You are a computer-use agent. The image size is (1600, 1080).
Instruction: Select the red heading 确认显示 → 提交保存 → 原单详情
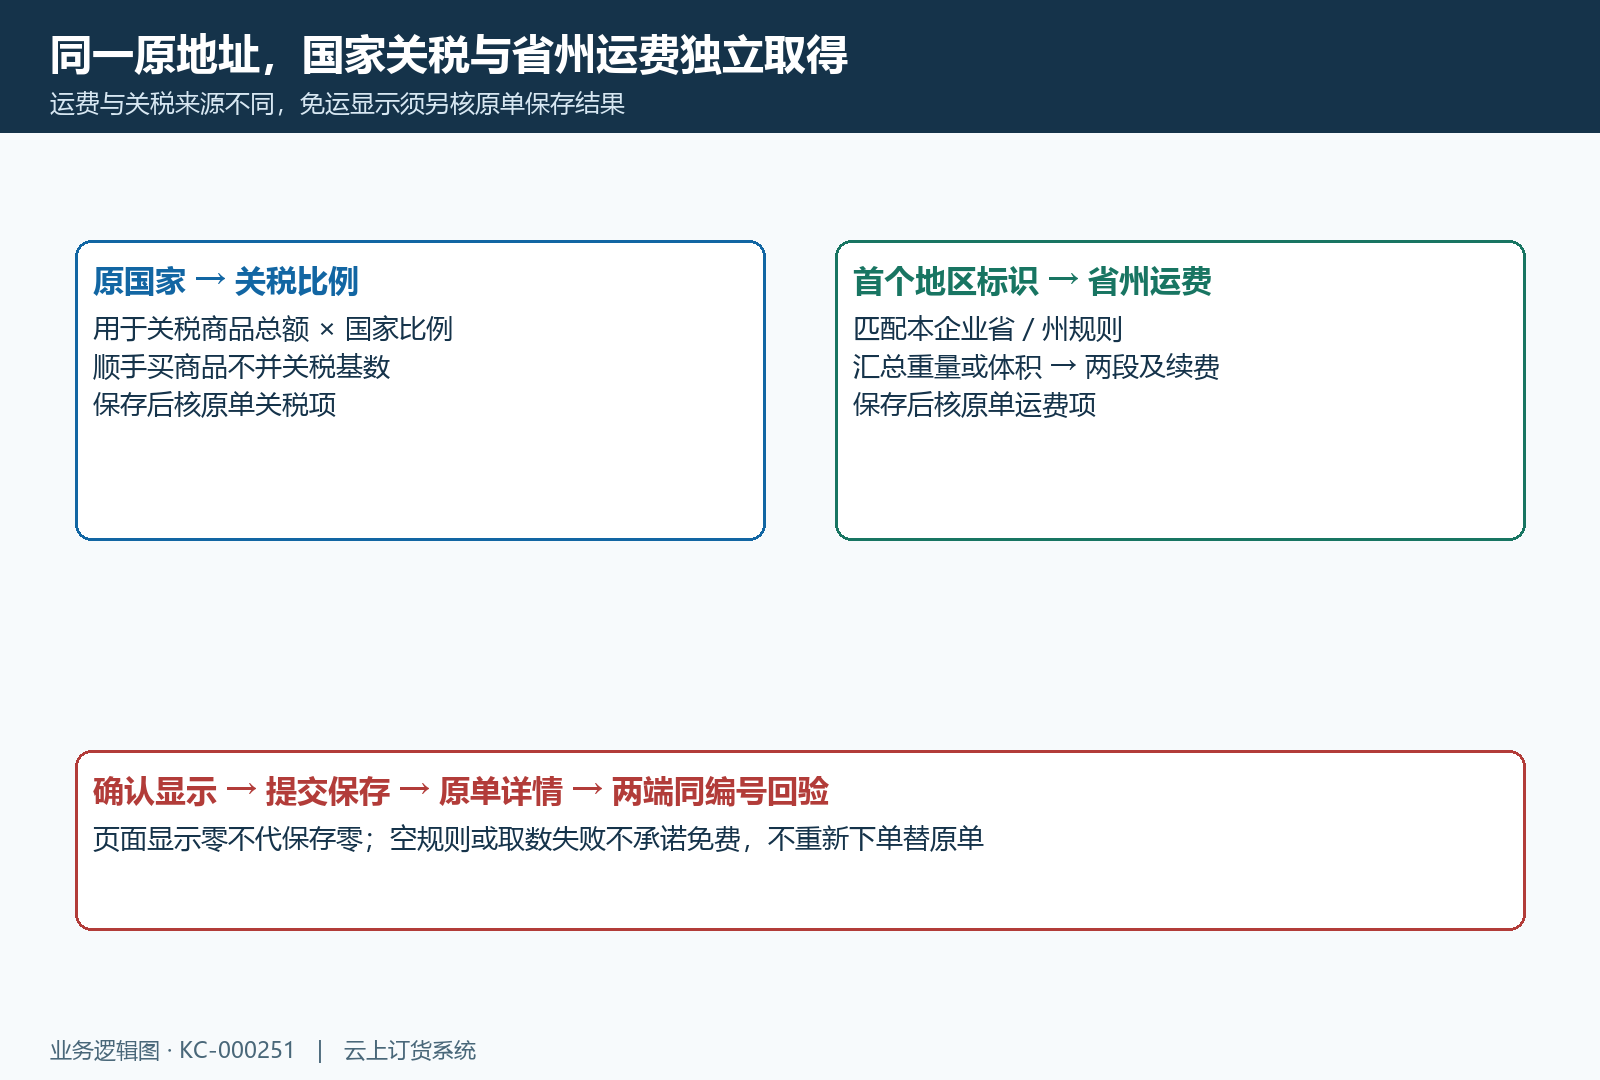tap(328, 792)
